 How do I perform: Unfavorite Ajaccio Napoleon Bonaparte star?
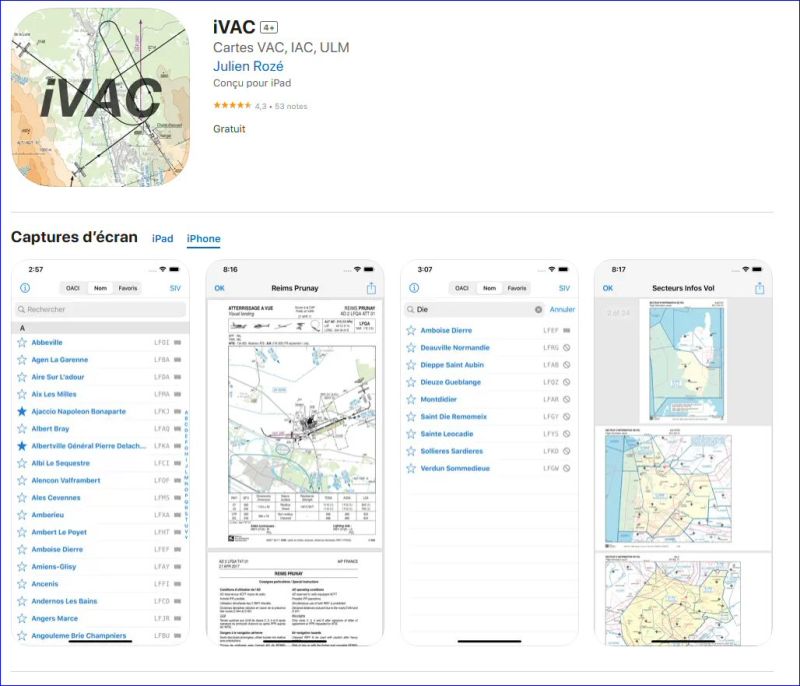22,411
